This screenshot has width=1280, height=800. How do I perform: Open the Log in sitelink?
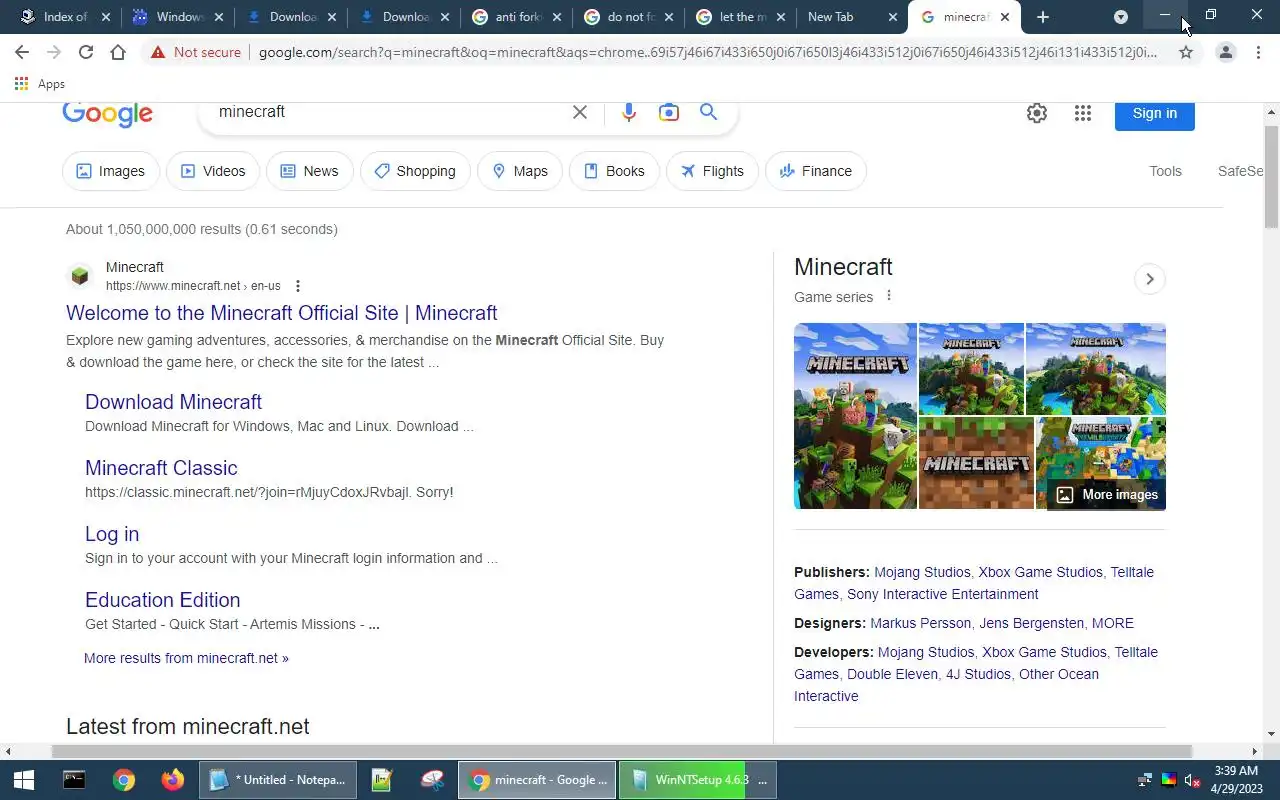112,534
